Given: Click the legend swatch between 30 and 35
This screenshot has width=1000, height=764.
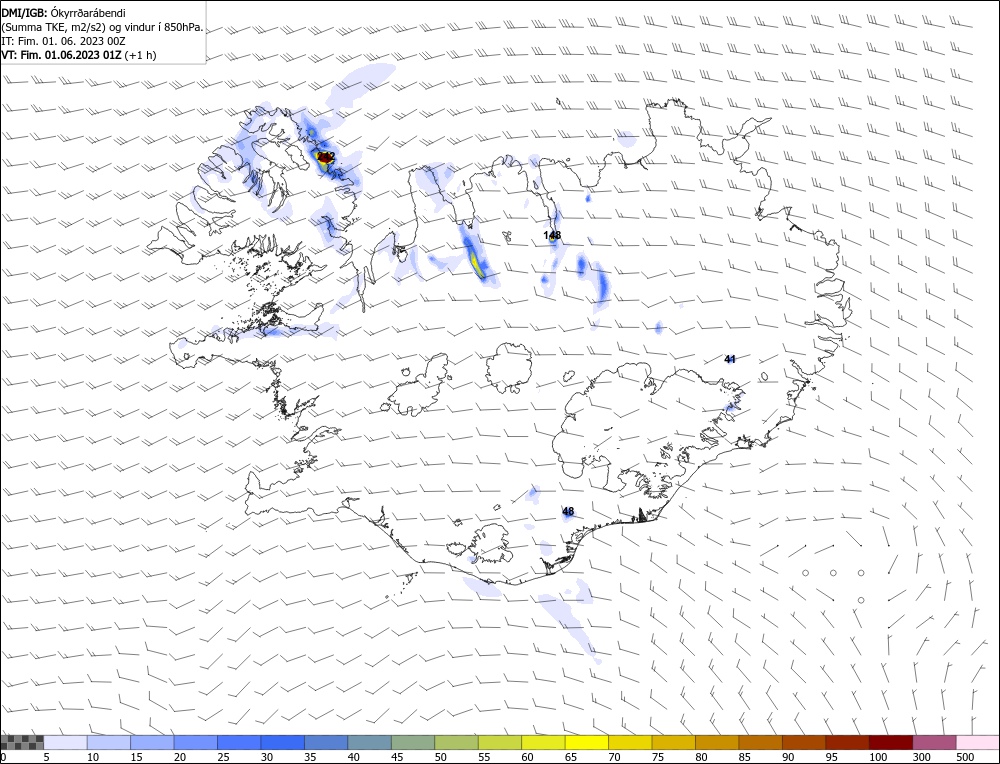Looking at the screenshot, I should [x=283, y=742].
